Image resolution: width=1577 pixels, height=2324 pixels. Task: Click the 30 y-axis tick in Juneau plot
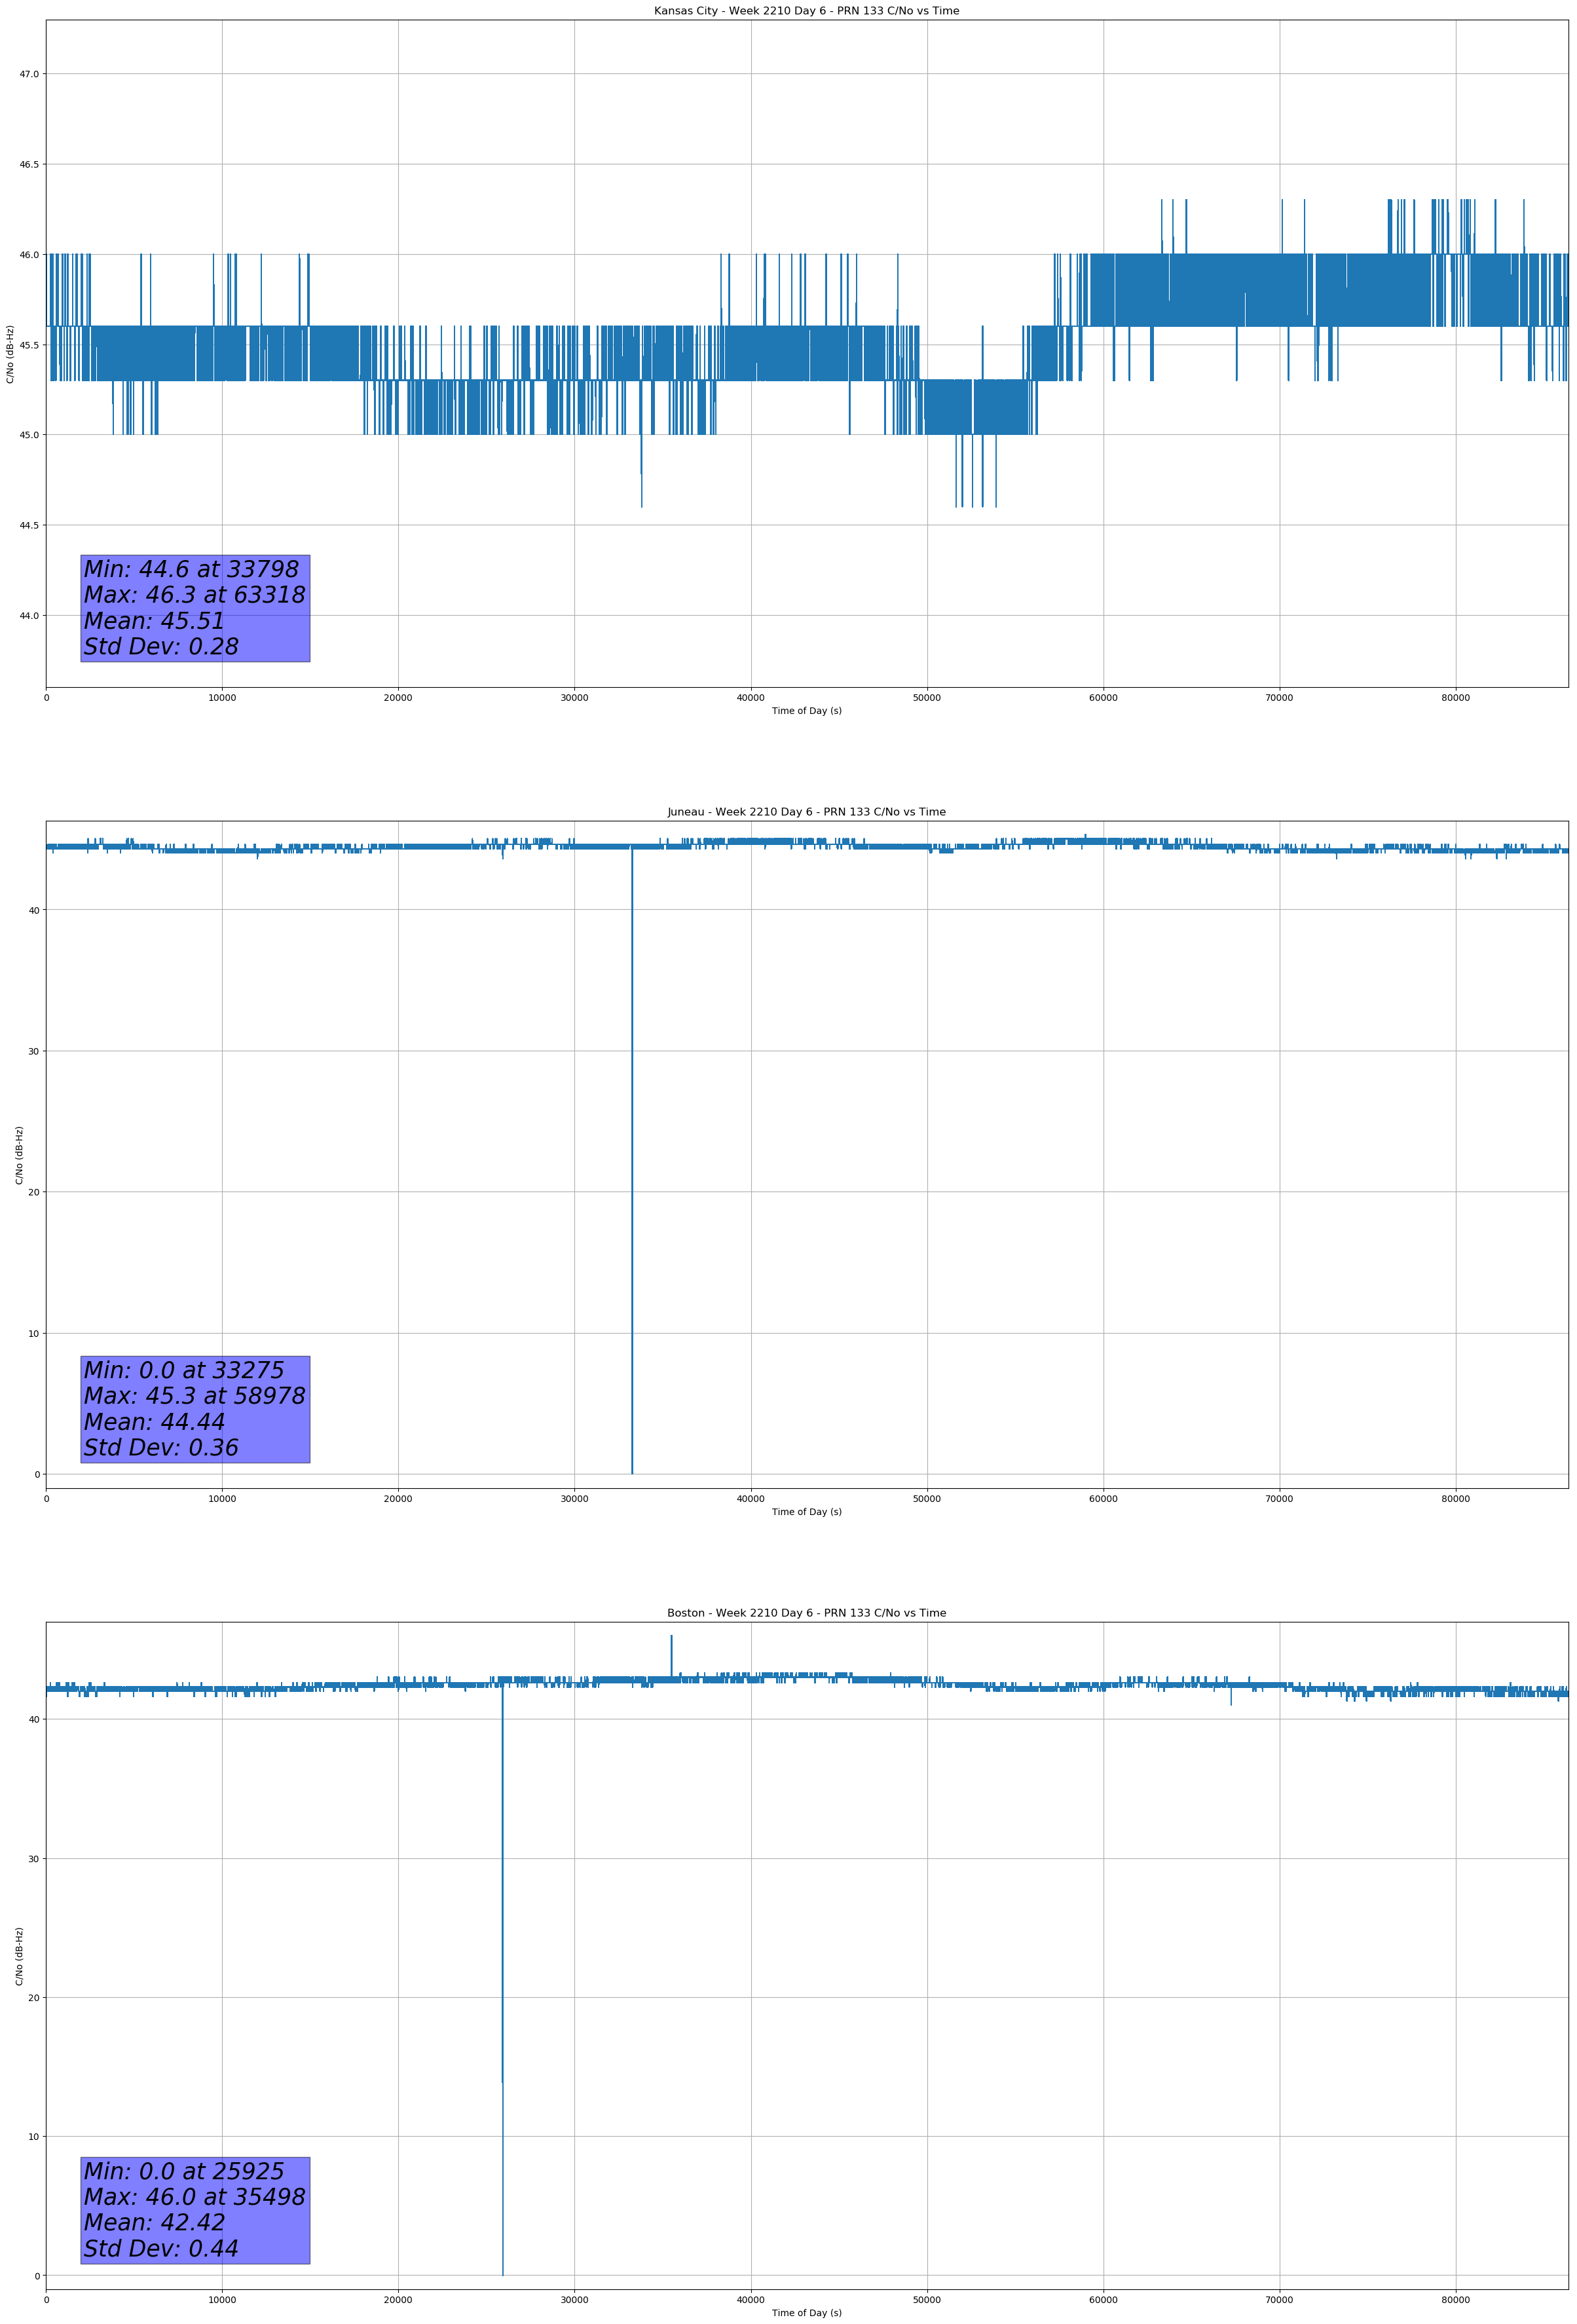pos(34,1051)
